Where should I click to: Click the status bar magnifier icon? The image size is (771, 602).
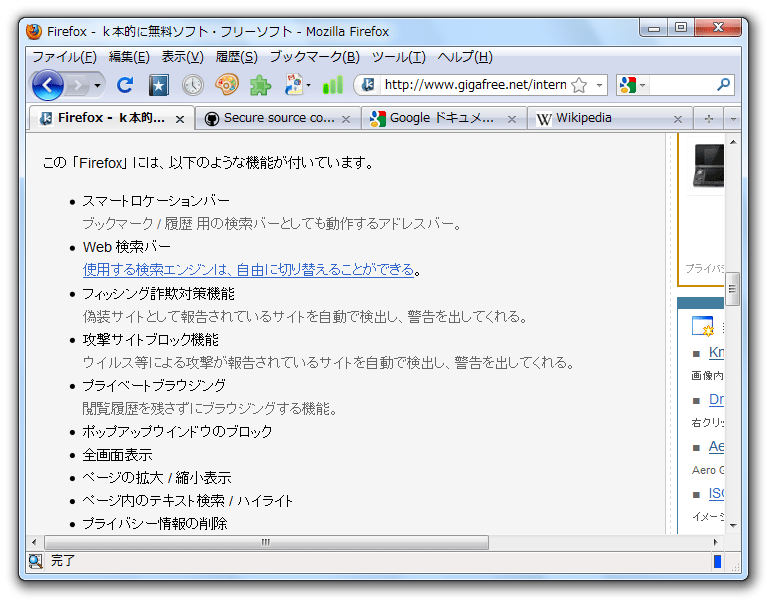point(36,561)
